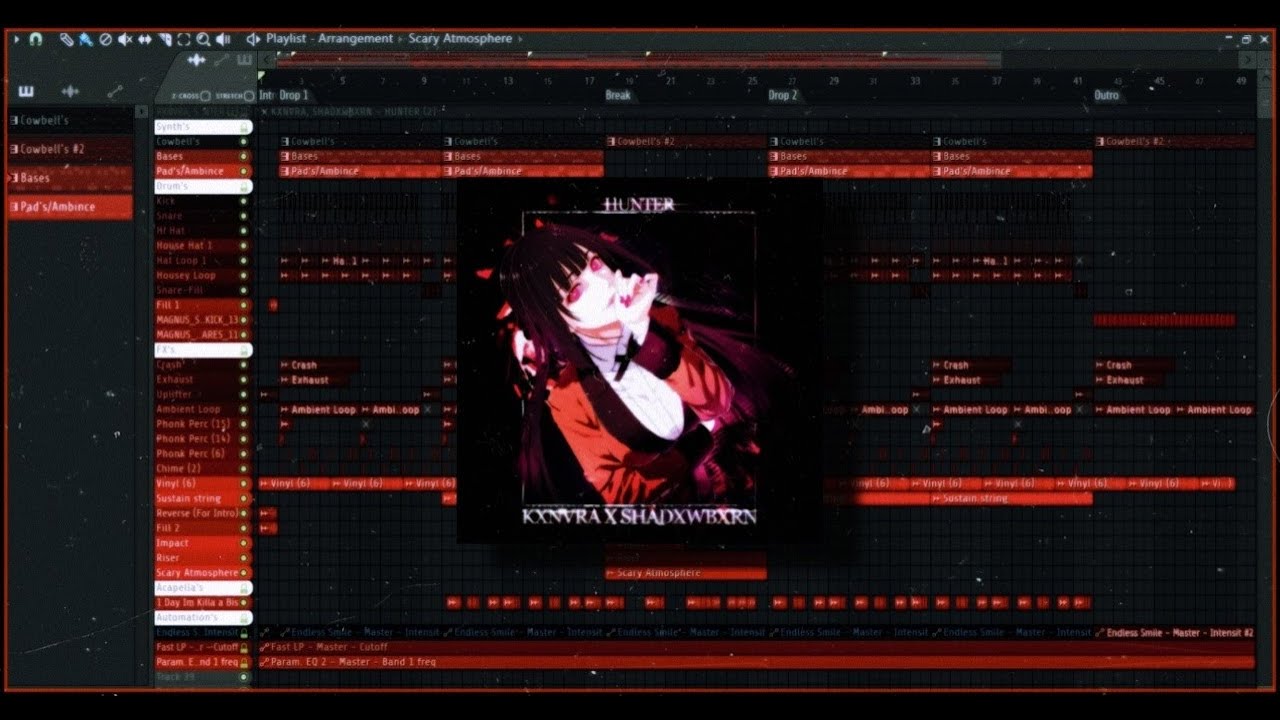
Task: Mute the Cowbell's track
Action: pyautogui.click(x=243, y=142)
